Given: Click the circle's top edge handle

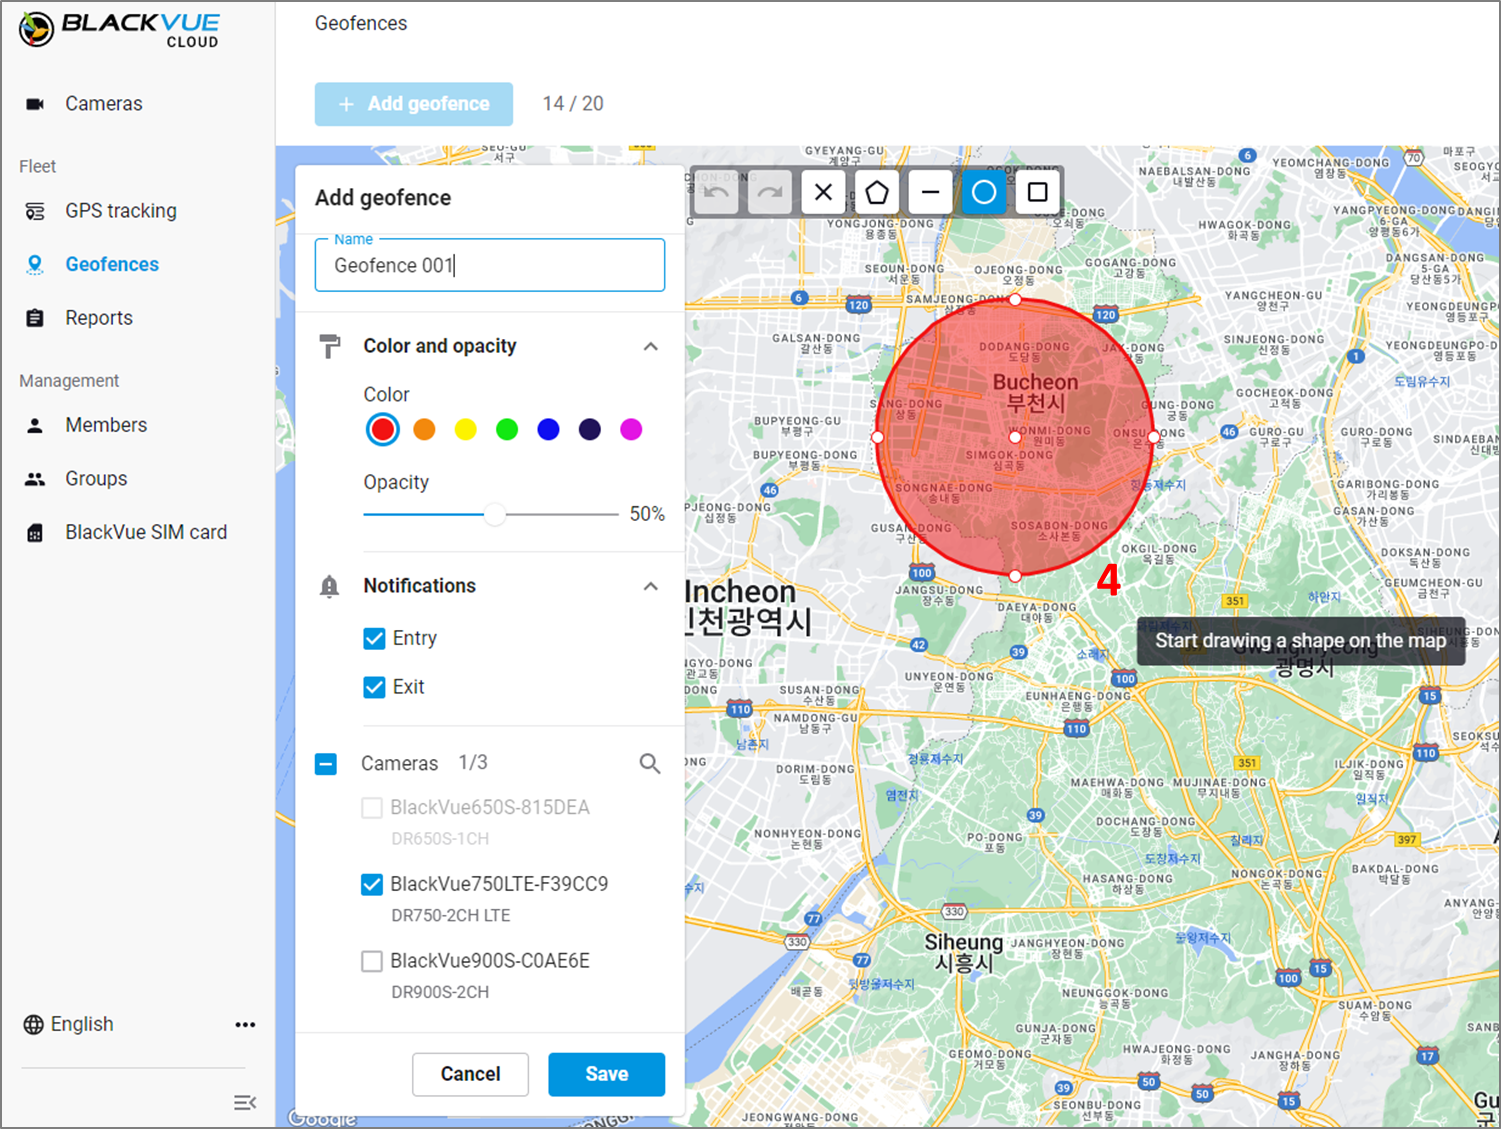Looking at the screenshot, I should pyautogui.click(x=1015, y=299).
